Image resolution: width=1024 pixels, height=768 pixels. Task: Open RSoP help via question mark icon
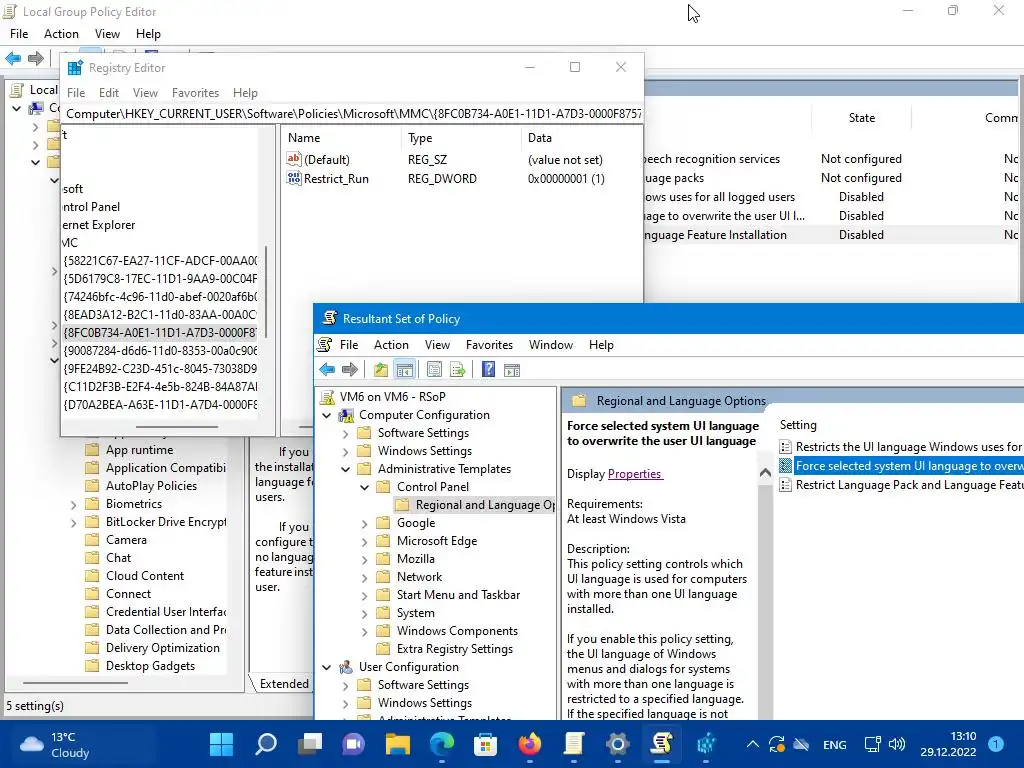coord(488,370)
